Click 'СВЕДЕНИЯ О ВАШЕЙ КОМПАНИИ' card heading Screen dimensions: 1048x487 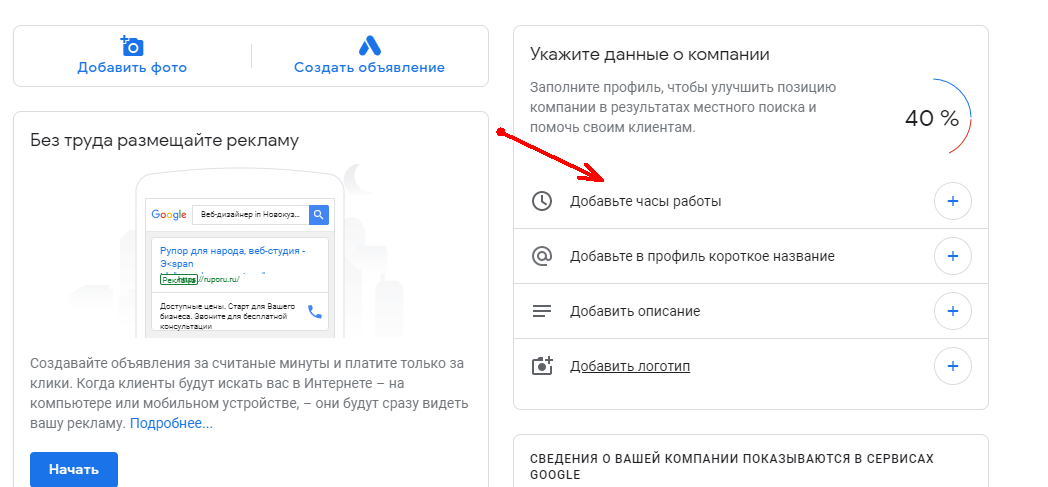click(x=732, y=467)
